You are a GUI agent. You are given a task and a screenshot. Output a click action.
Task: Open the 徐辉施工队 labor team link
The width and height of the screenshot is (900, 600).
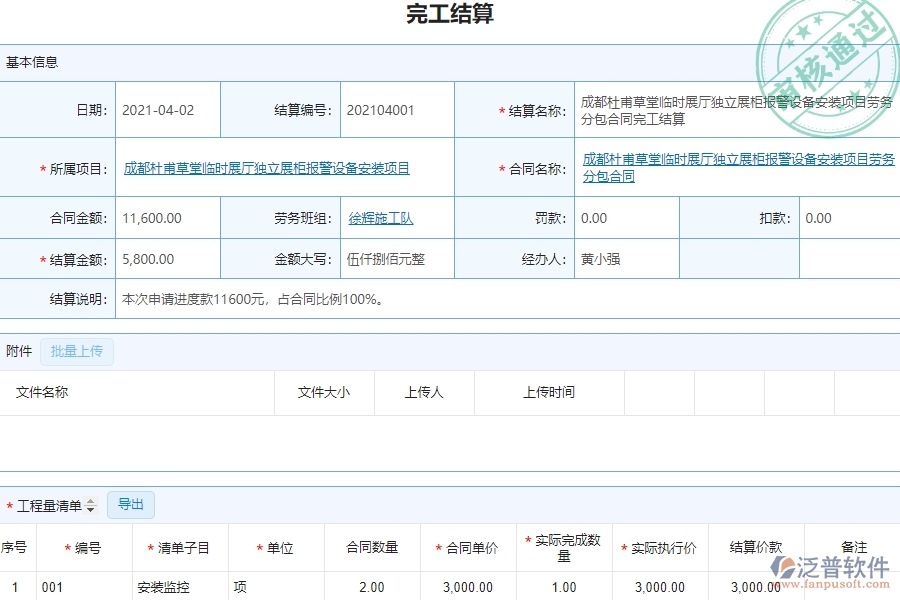[x=378, y=217]
